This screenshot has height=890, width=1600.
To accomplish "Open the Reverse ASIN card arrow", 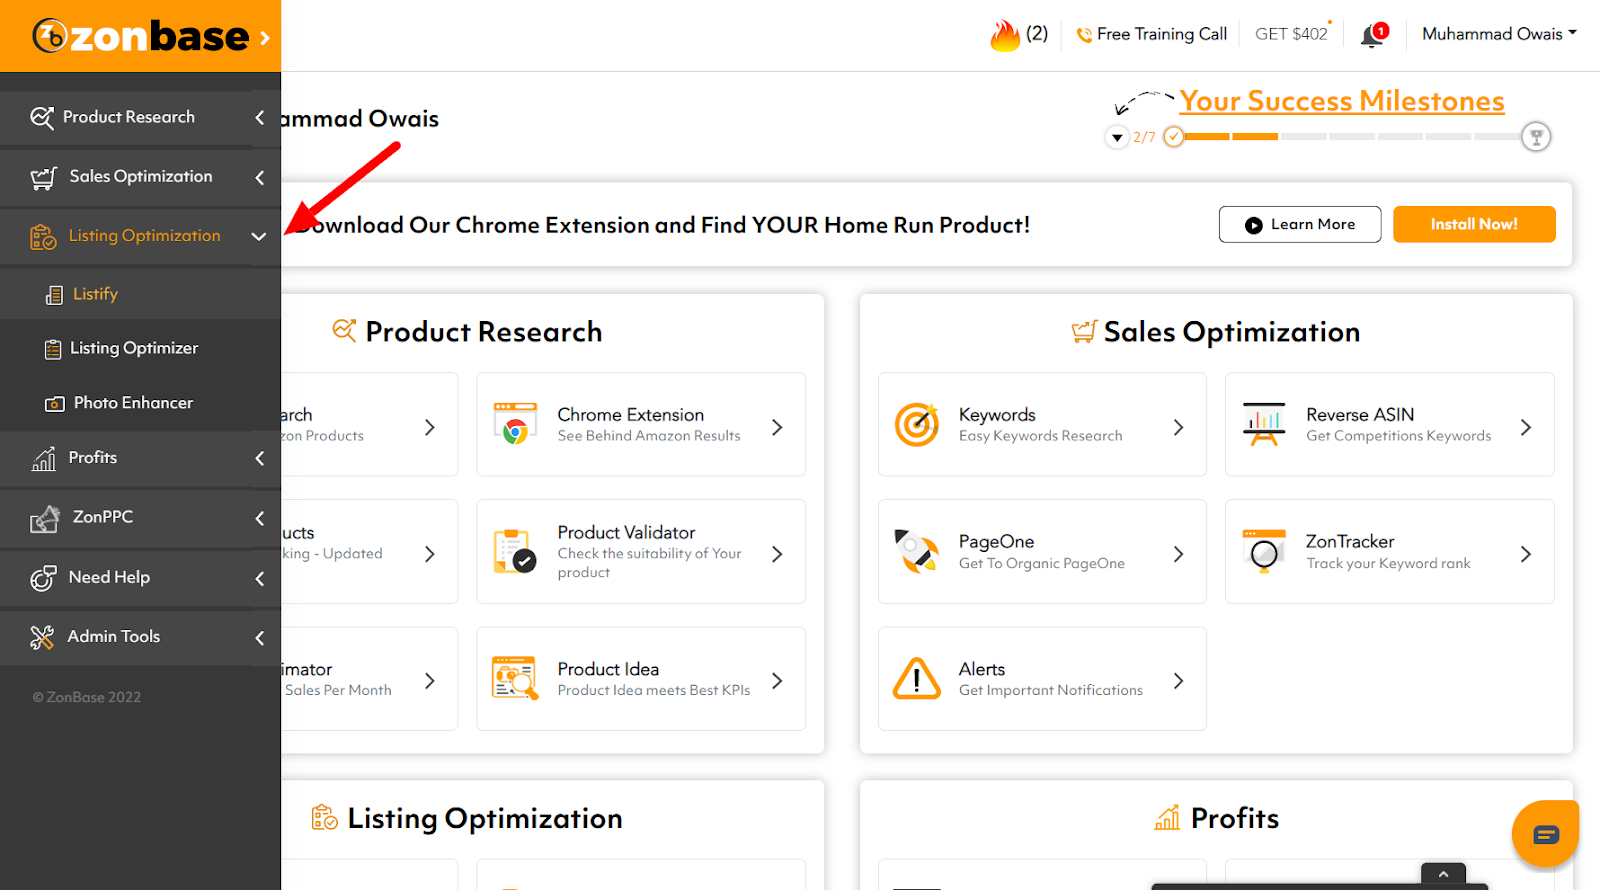I will pyautogui.click(x=1525, y=427).
